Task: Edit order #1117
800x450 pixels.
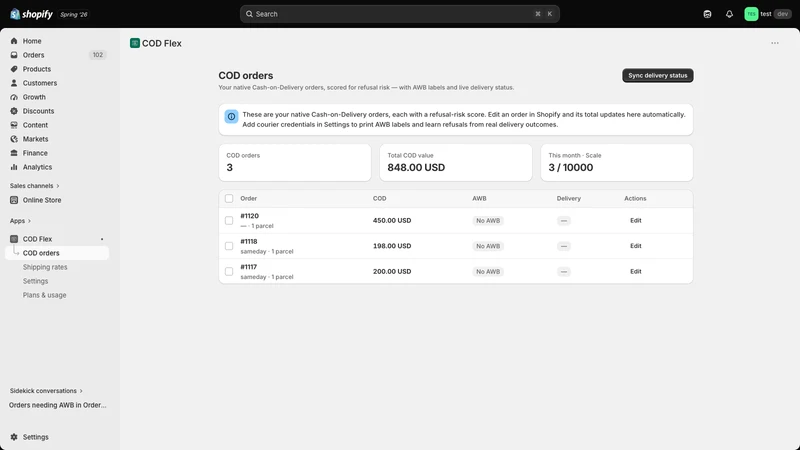Action: (x=635, y=271)
